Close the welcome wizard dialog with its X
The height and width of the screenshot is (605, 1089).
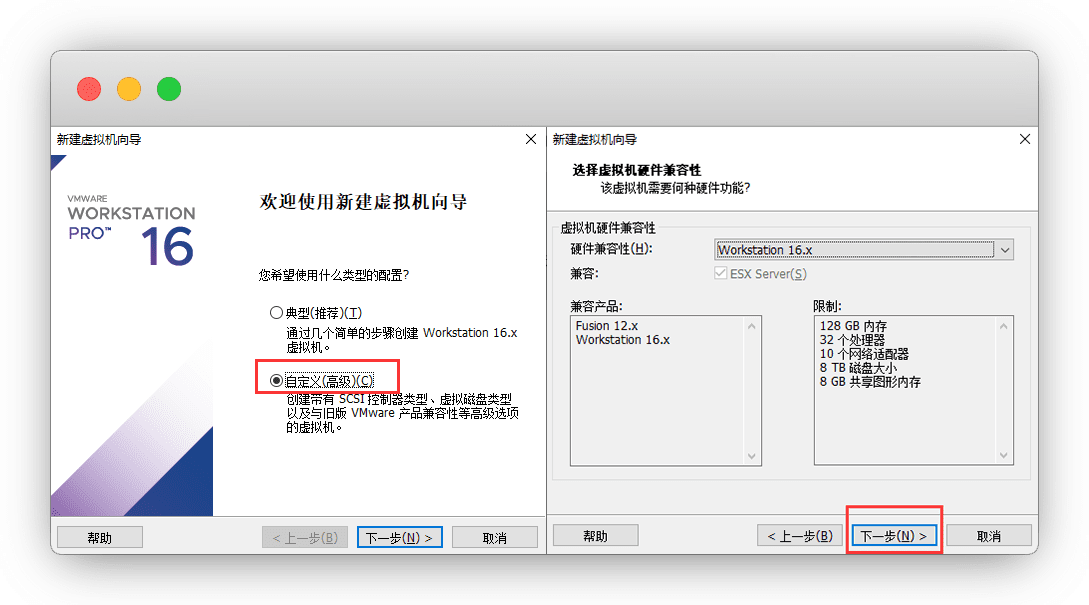[x=531, y=140]
